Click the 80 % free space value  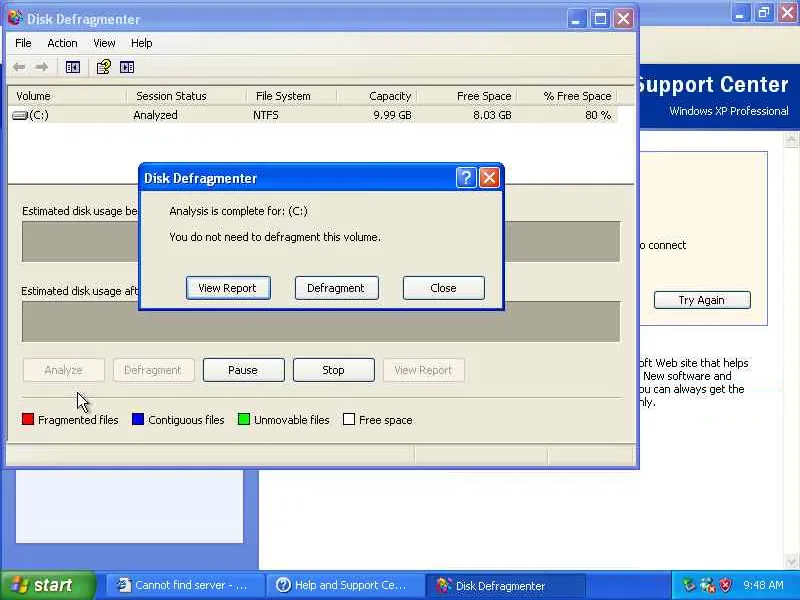(x=598, y=115)
